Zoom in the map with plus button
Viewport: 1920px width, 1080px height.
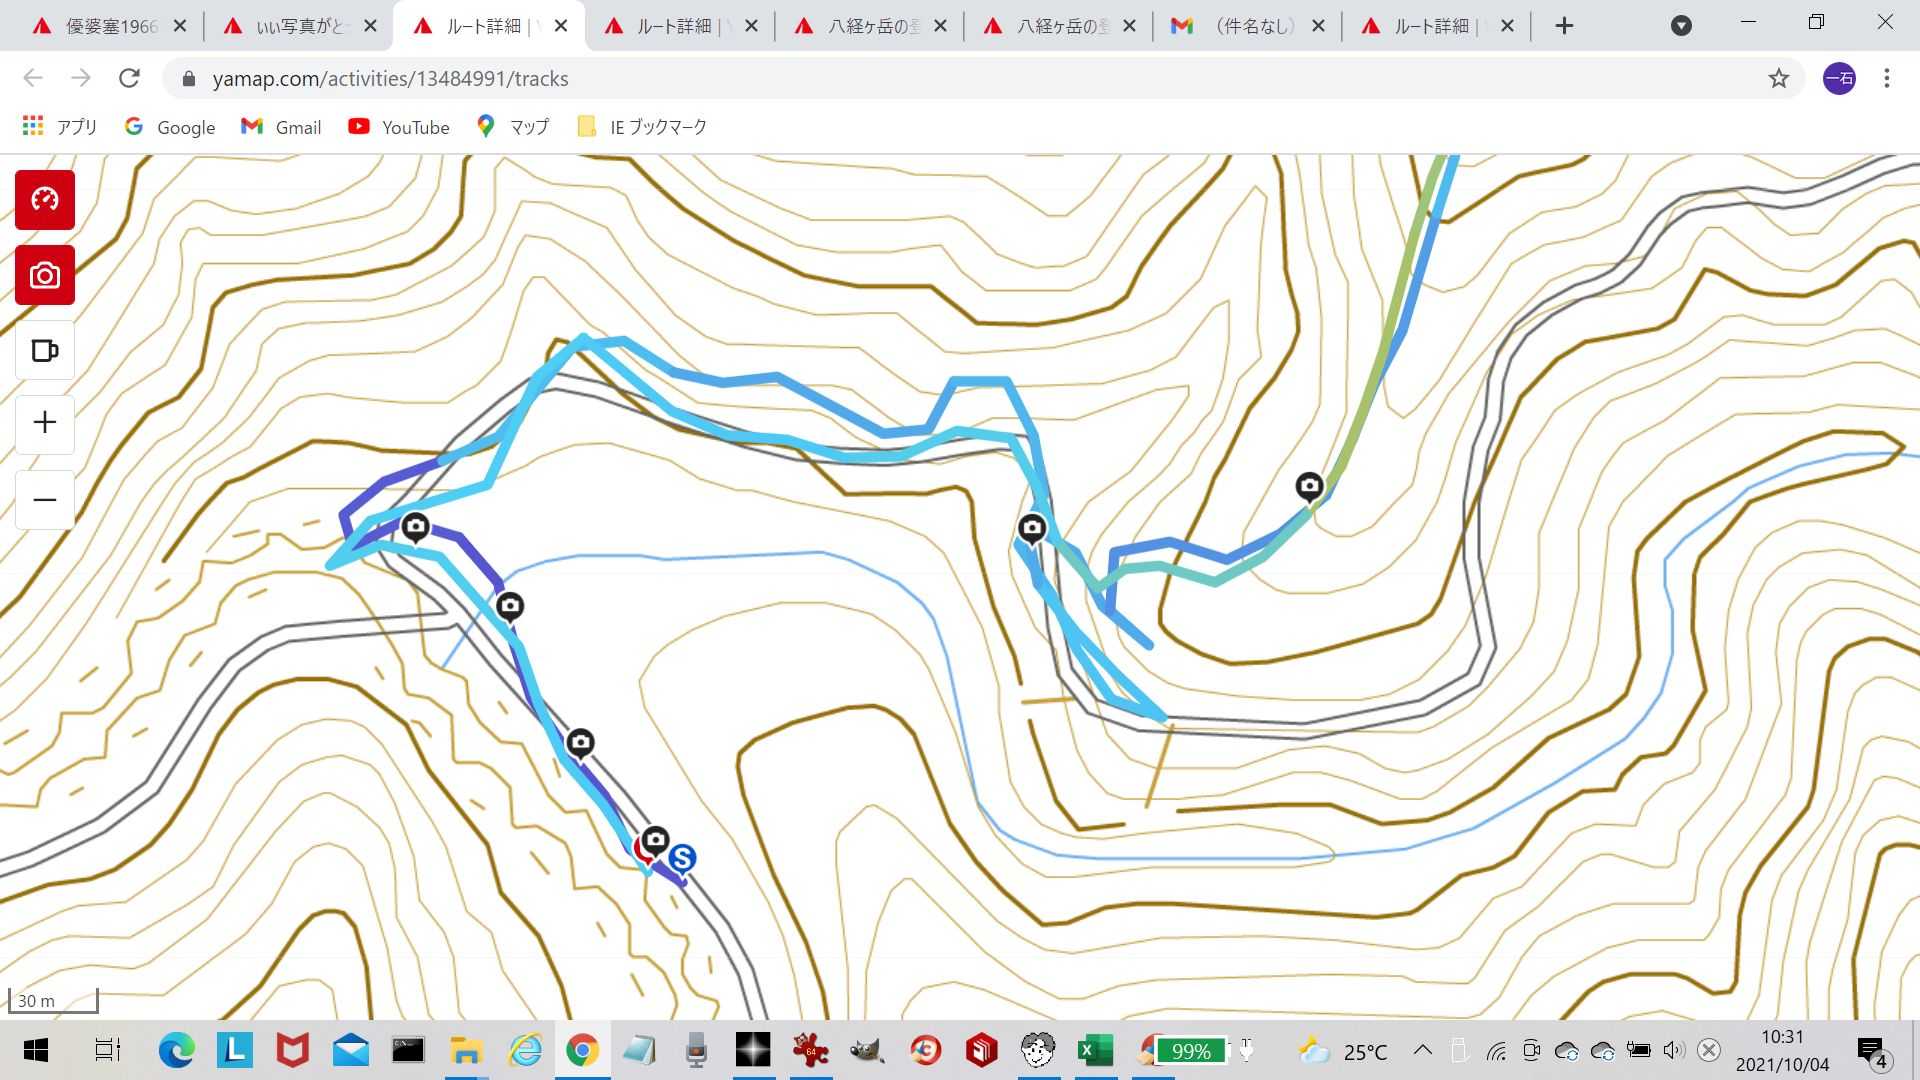[x=45, y=423]
